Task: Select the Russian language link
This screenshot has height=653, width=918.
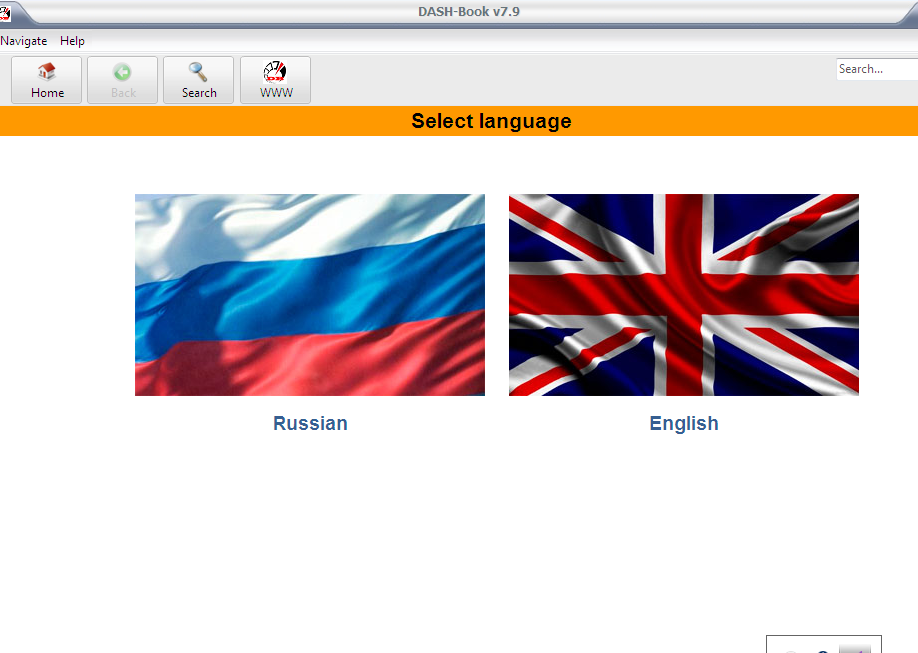Action: (310, 423)
